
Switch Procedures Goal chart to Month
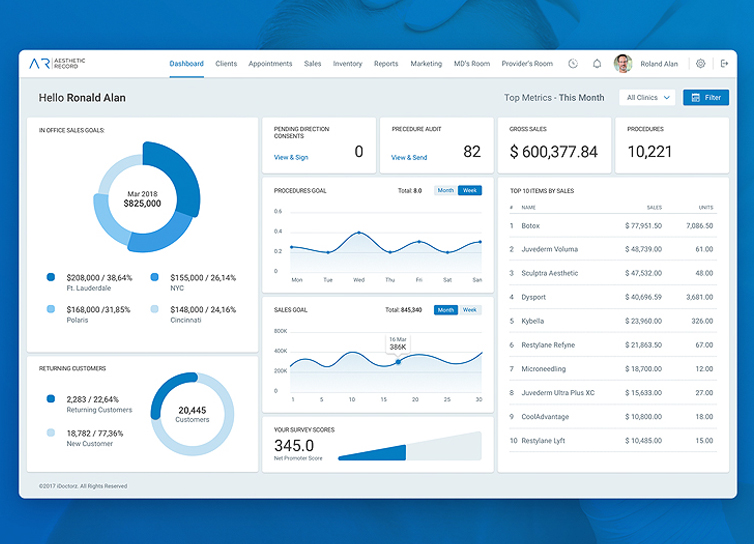[446, 190]
